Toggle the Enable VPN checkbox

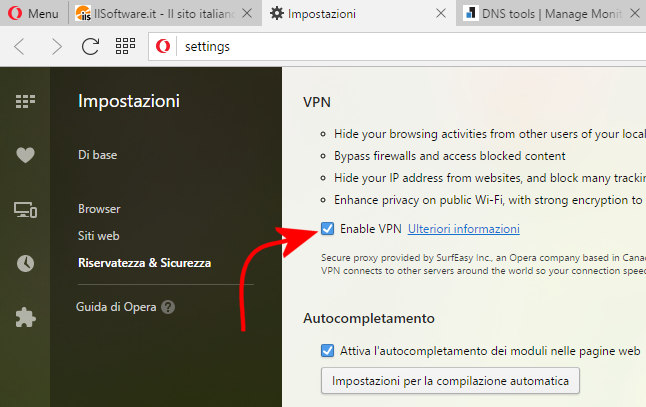[328, 229]
